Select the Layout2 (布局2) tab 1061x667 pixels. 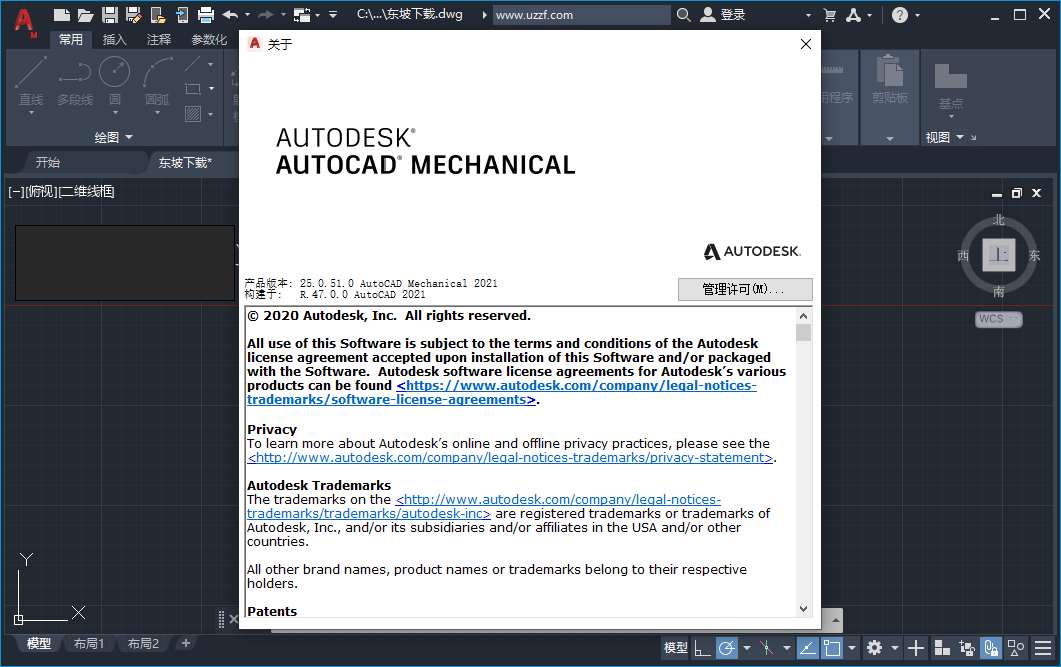tap(143, 643)
